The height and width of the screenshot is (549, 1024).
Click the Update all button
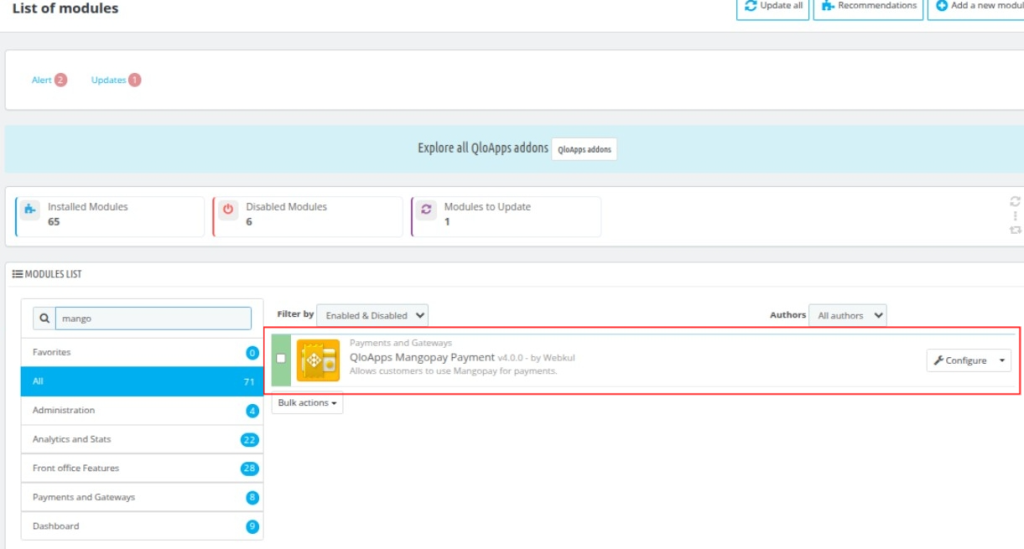pyautogui.click(x=773, y=7)
